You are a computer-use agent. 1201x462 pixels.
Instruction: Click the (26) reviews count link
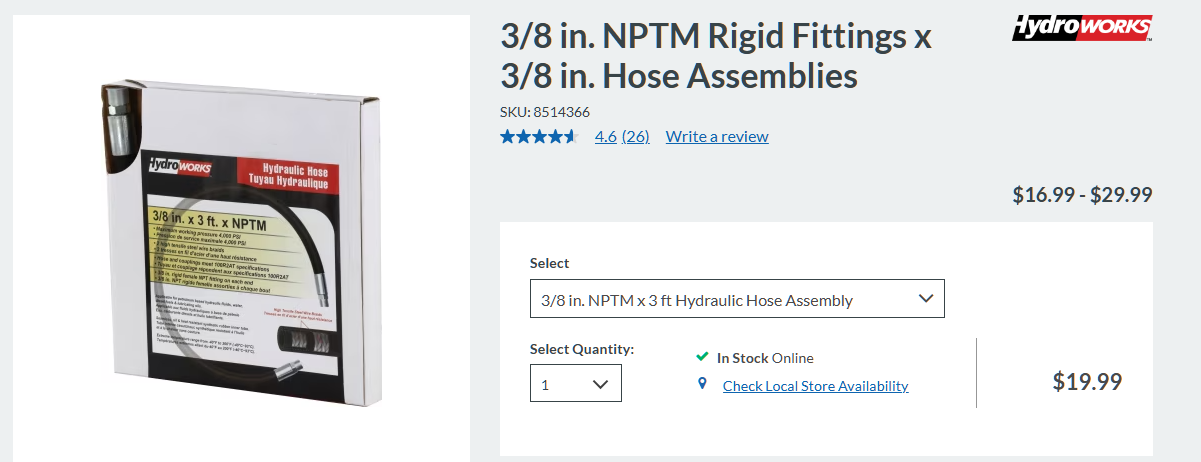coord(636,136)
